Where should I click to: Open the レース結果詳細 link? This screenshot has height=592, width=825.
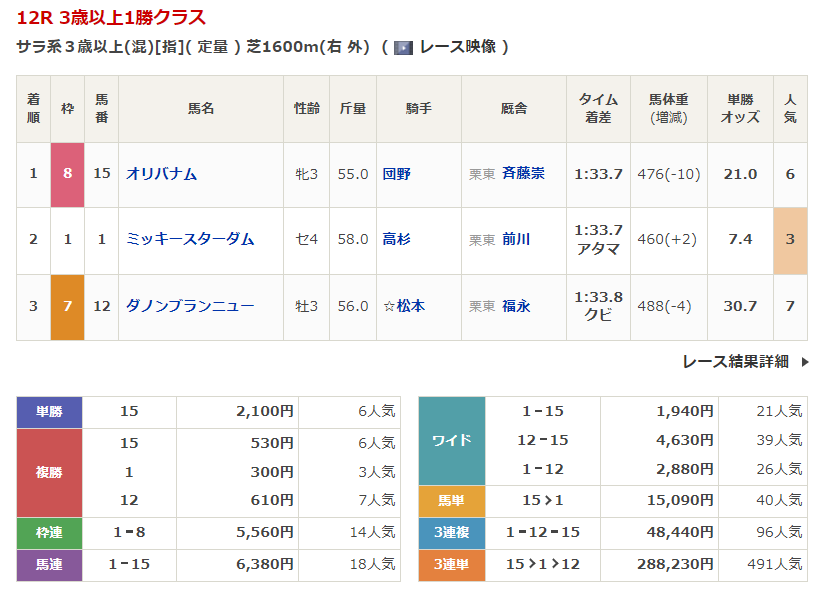(x=735, y=362)
